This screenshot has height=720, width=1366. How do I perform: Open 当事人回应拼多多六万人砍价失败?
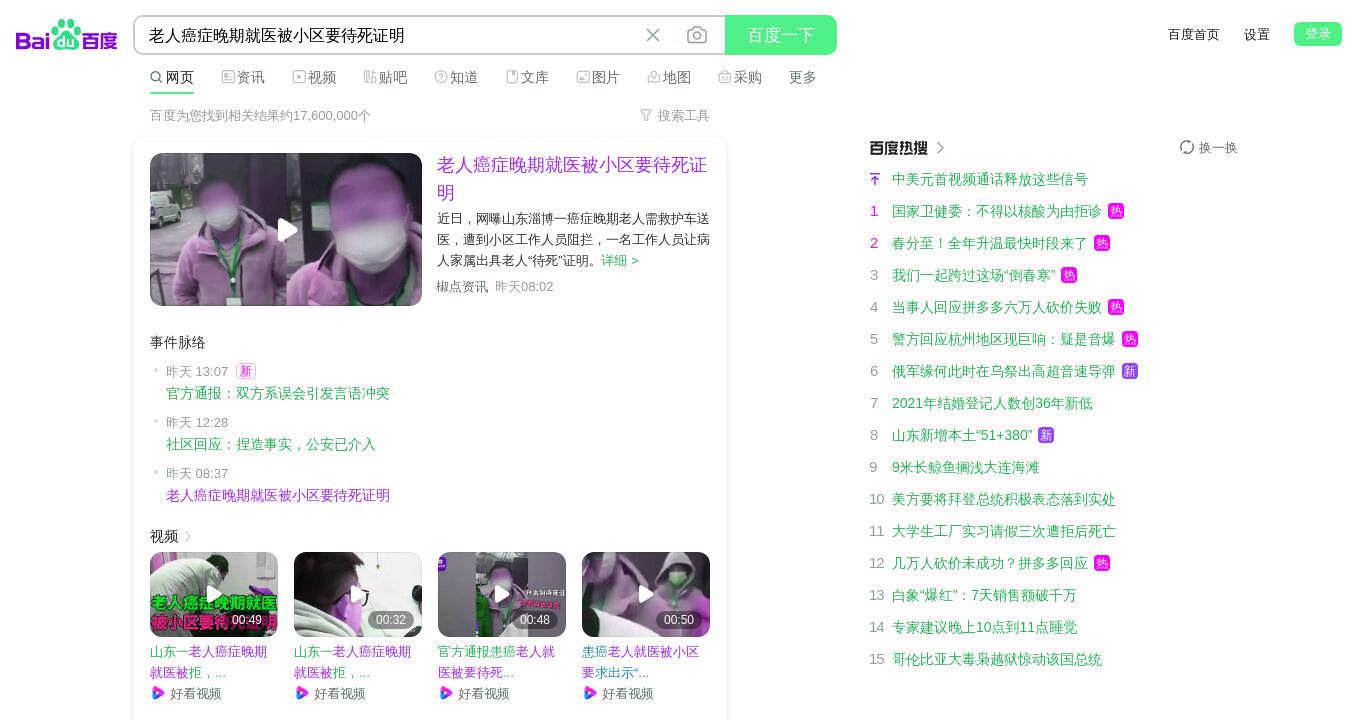point(997,307)
